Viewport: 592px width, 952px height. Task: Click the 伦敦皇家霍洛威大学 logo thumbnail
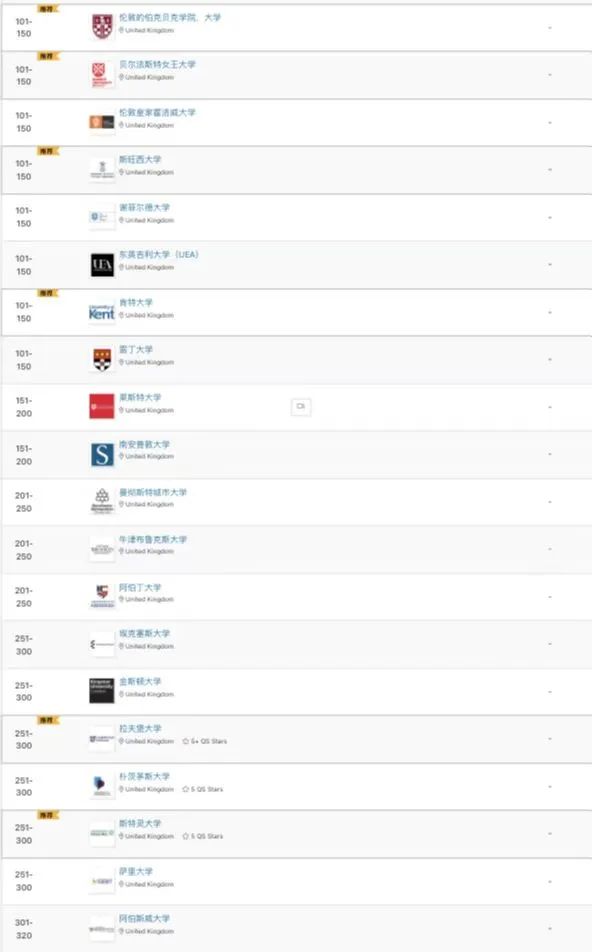[102, 122]
